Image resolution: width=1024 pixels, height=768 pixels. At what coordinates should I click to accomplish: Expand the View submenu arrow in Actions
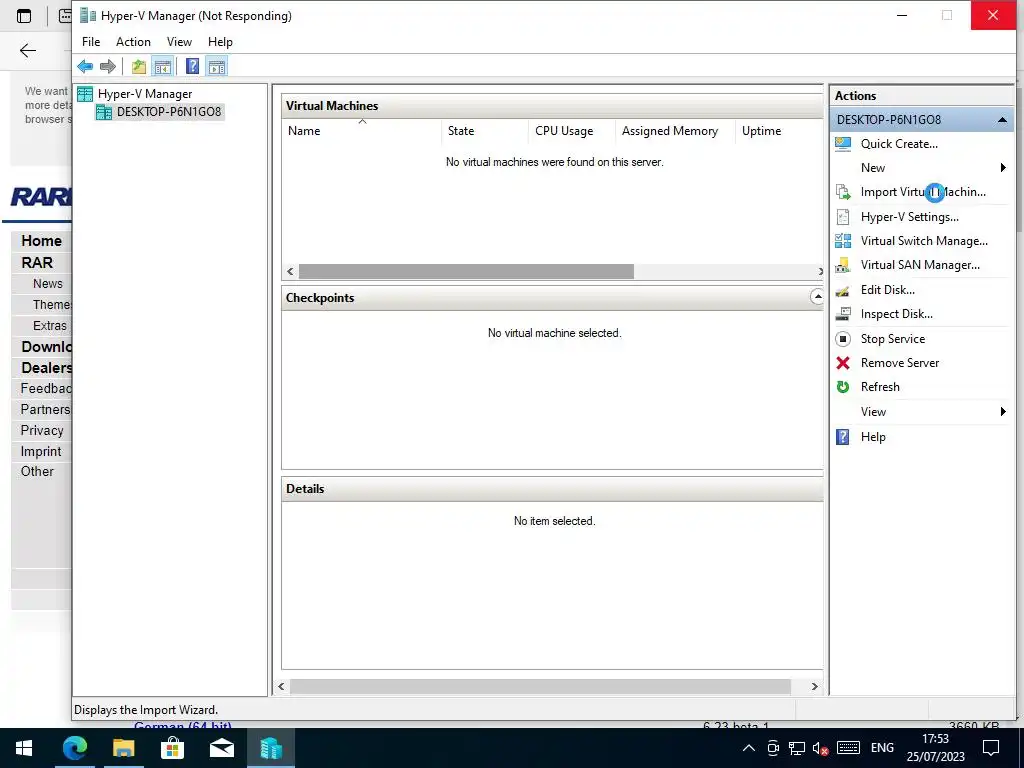pyautogui.click(x=1003, y=411)
